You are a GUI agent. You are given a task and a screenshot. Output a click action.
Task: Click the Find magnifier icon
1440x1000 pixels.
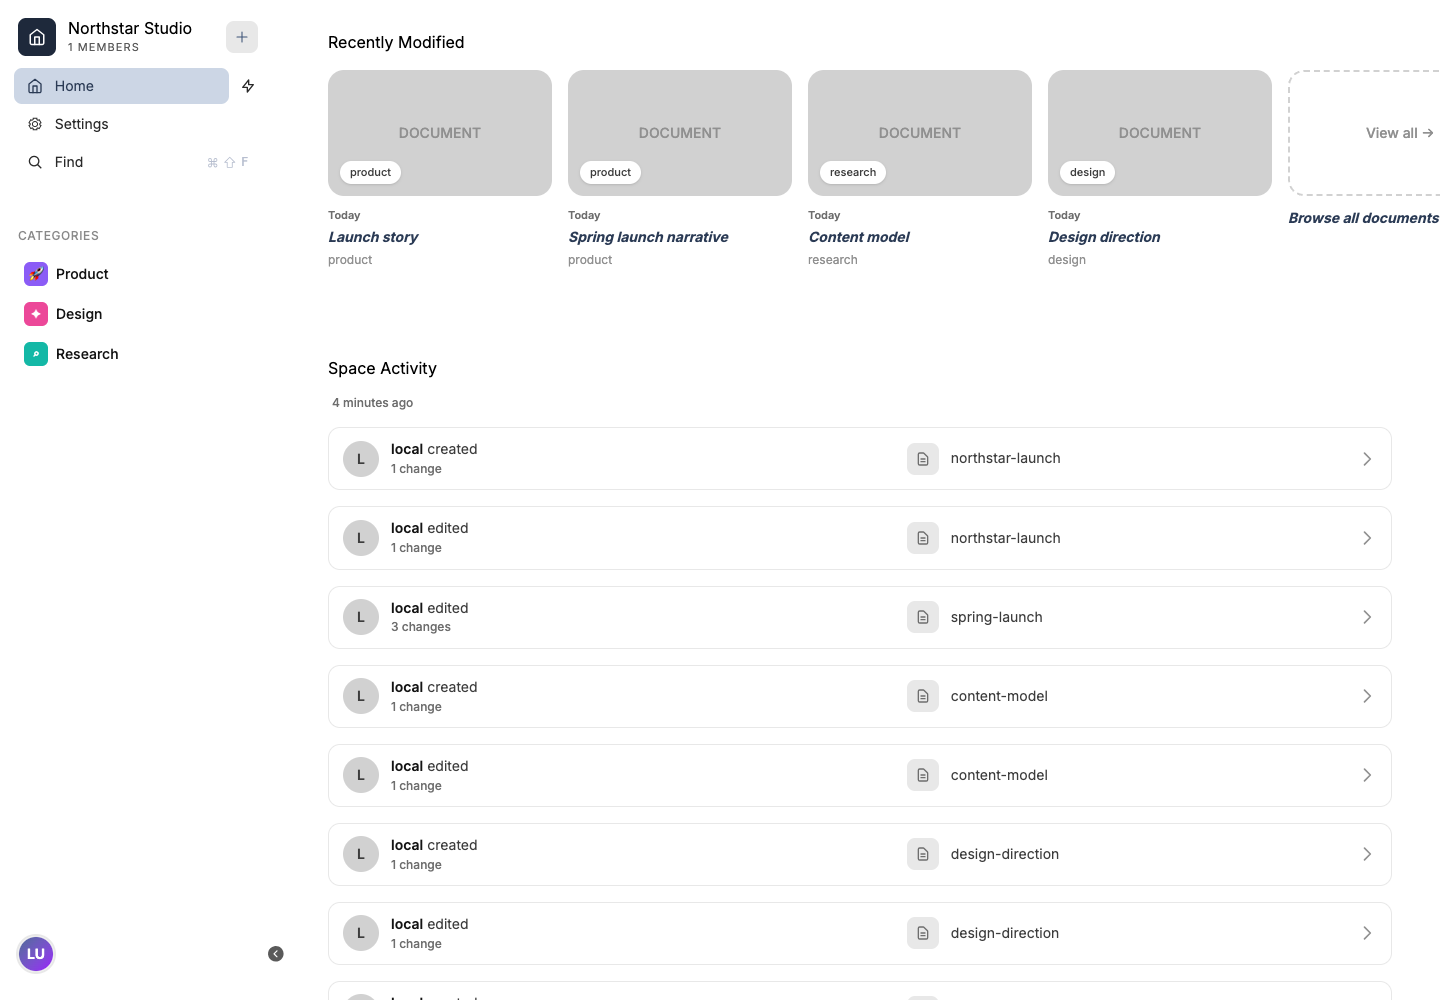coord(35,162)
